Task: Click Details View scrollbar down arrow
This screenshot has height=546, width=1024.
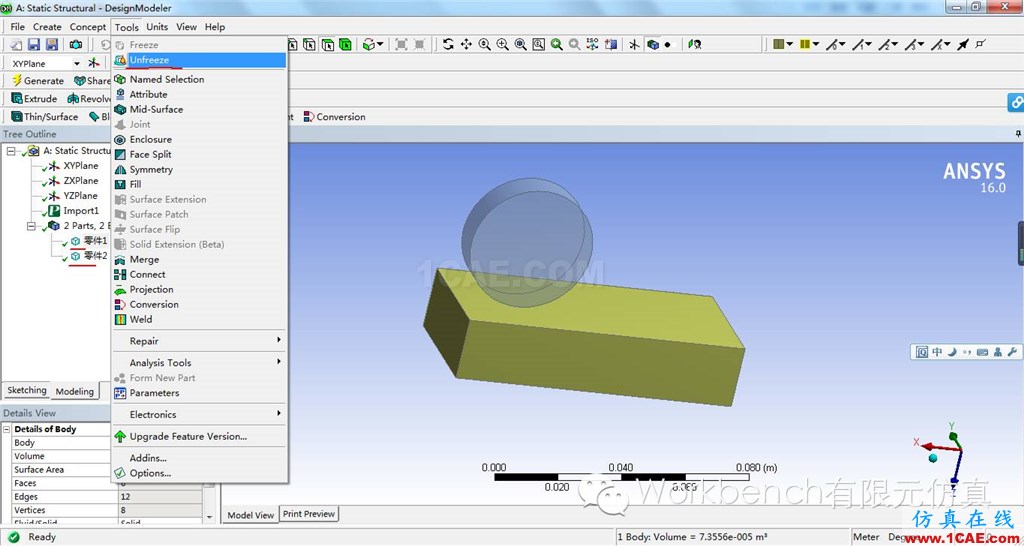Action: coord(209,517)
